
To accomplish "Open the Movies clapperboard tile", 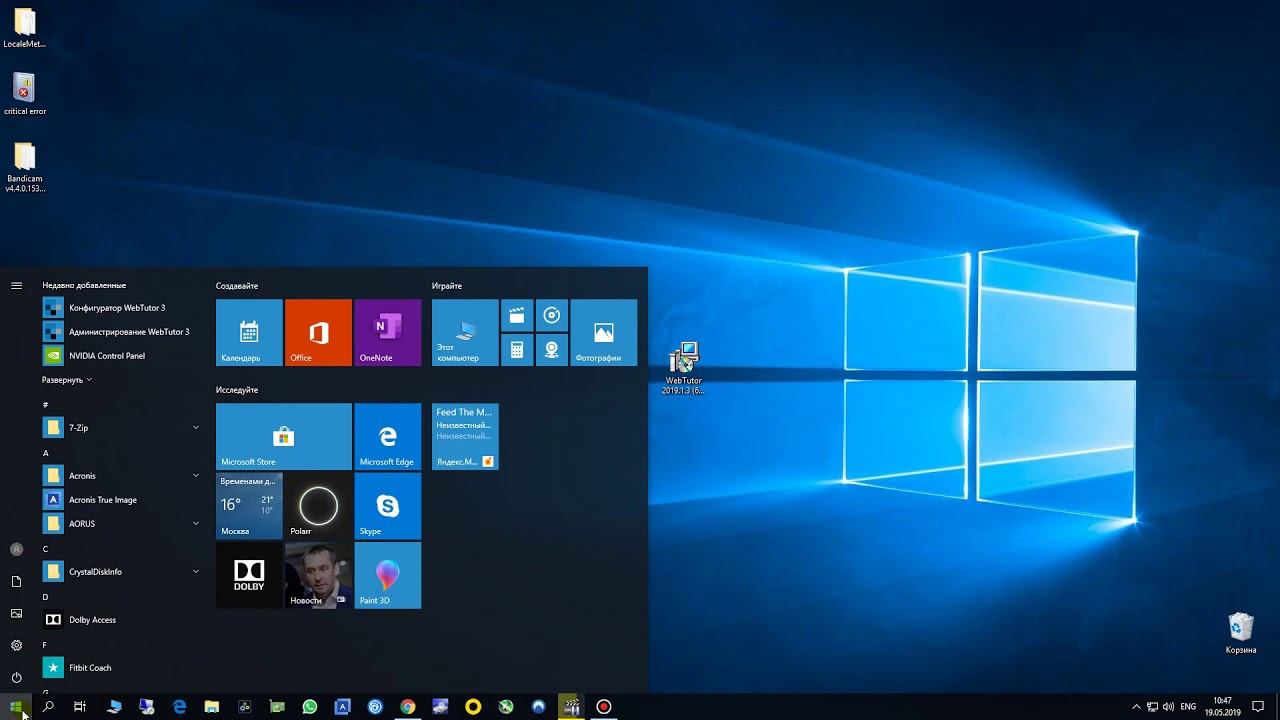I will pyautogui.click(x=517, y=315).
